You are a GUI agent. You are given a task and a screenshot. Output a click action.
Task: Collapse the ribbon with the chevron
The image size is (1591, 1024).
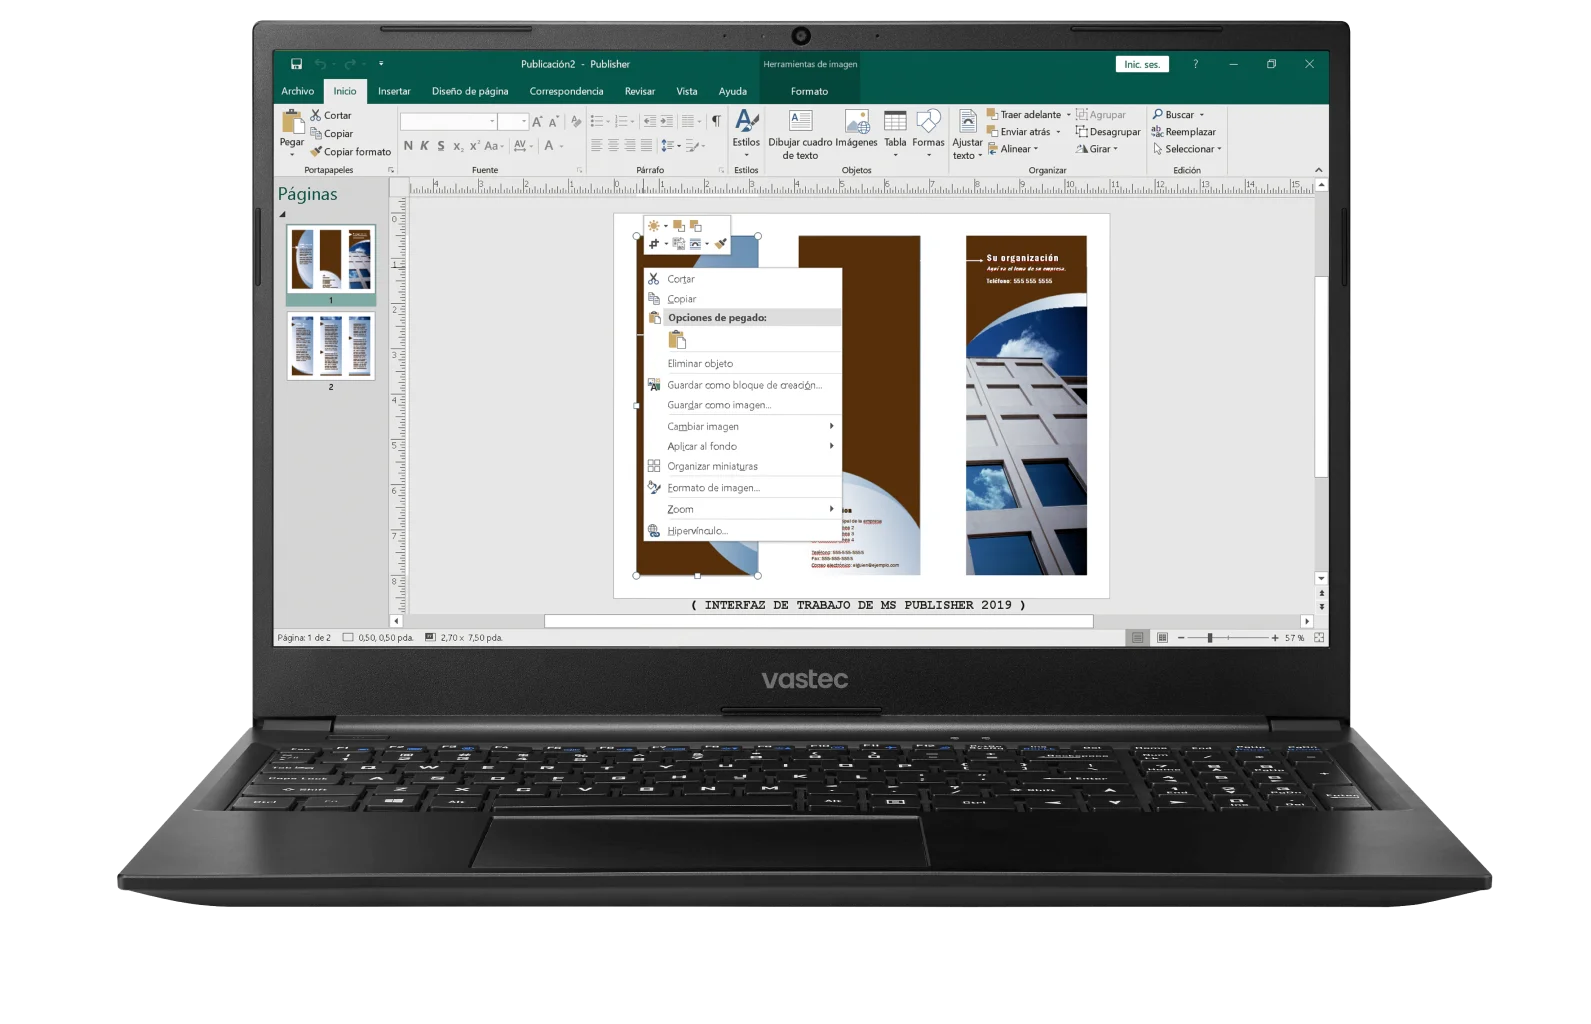1318,170
